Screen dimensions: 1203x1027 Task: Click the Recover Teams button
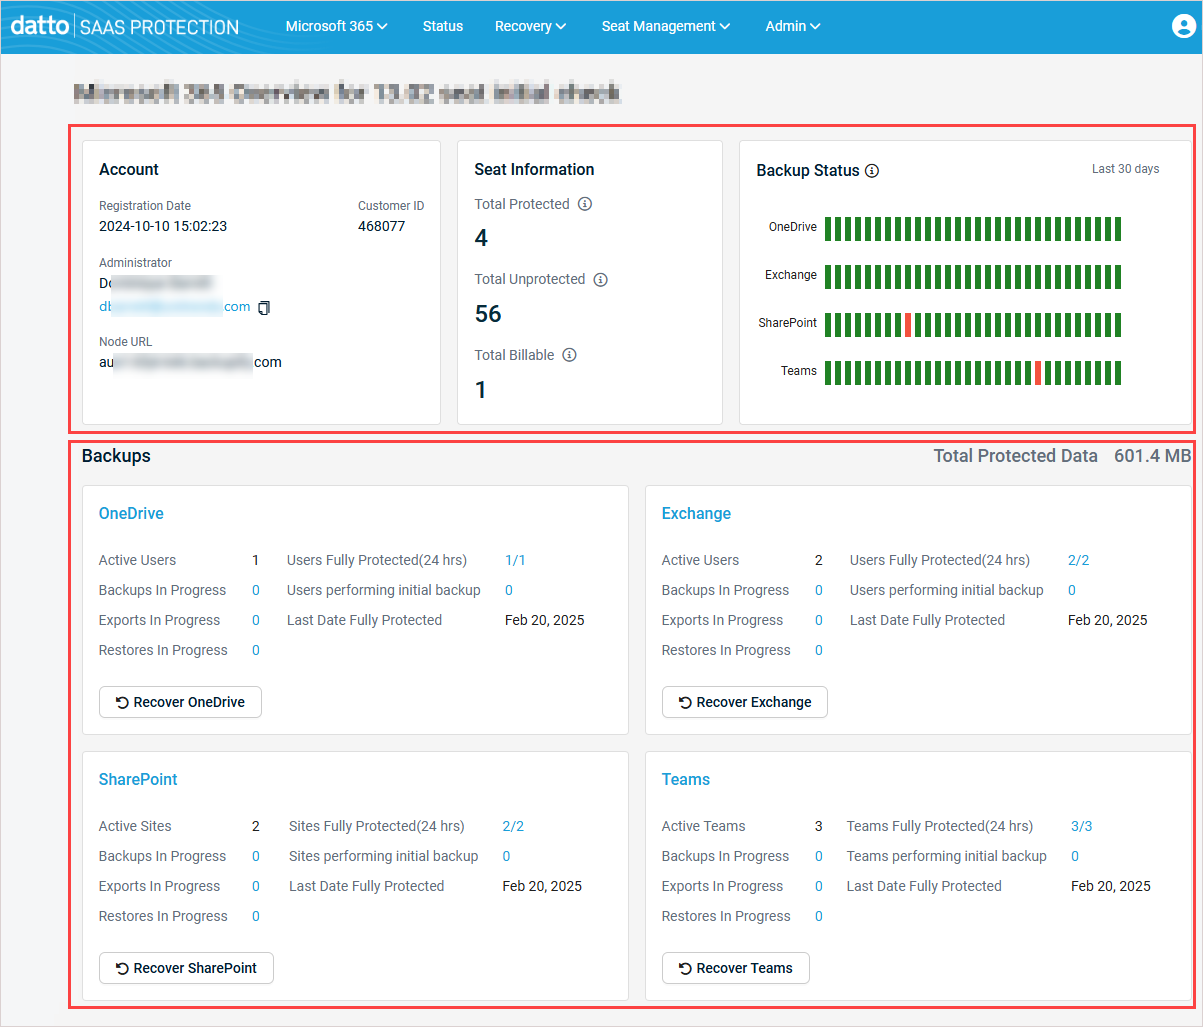(736, 968)
